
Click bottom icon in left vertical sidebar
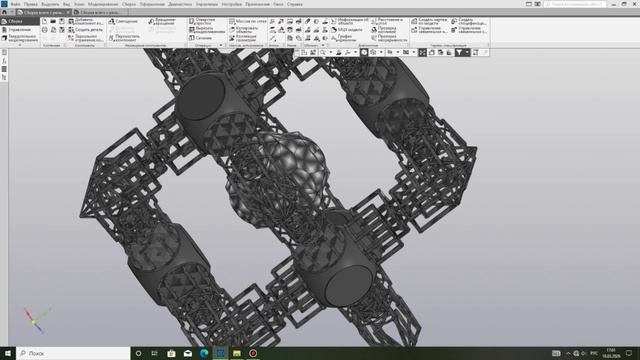tap(4, 77)
